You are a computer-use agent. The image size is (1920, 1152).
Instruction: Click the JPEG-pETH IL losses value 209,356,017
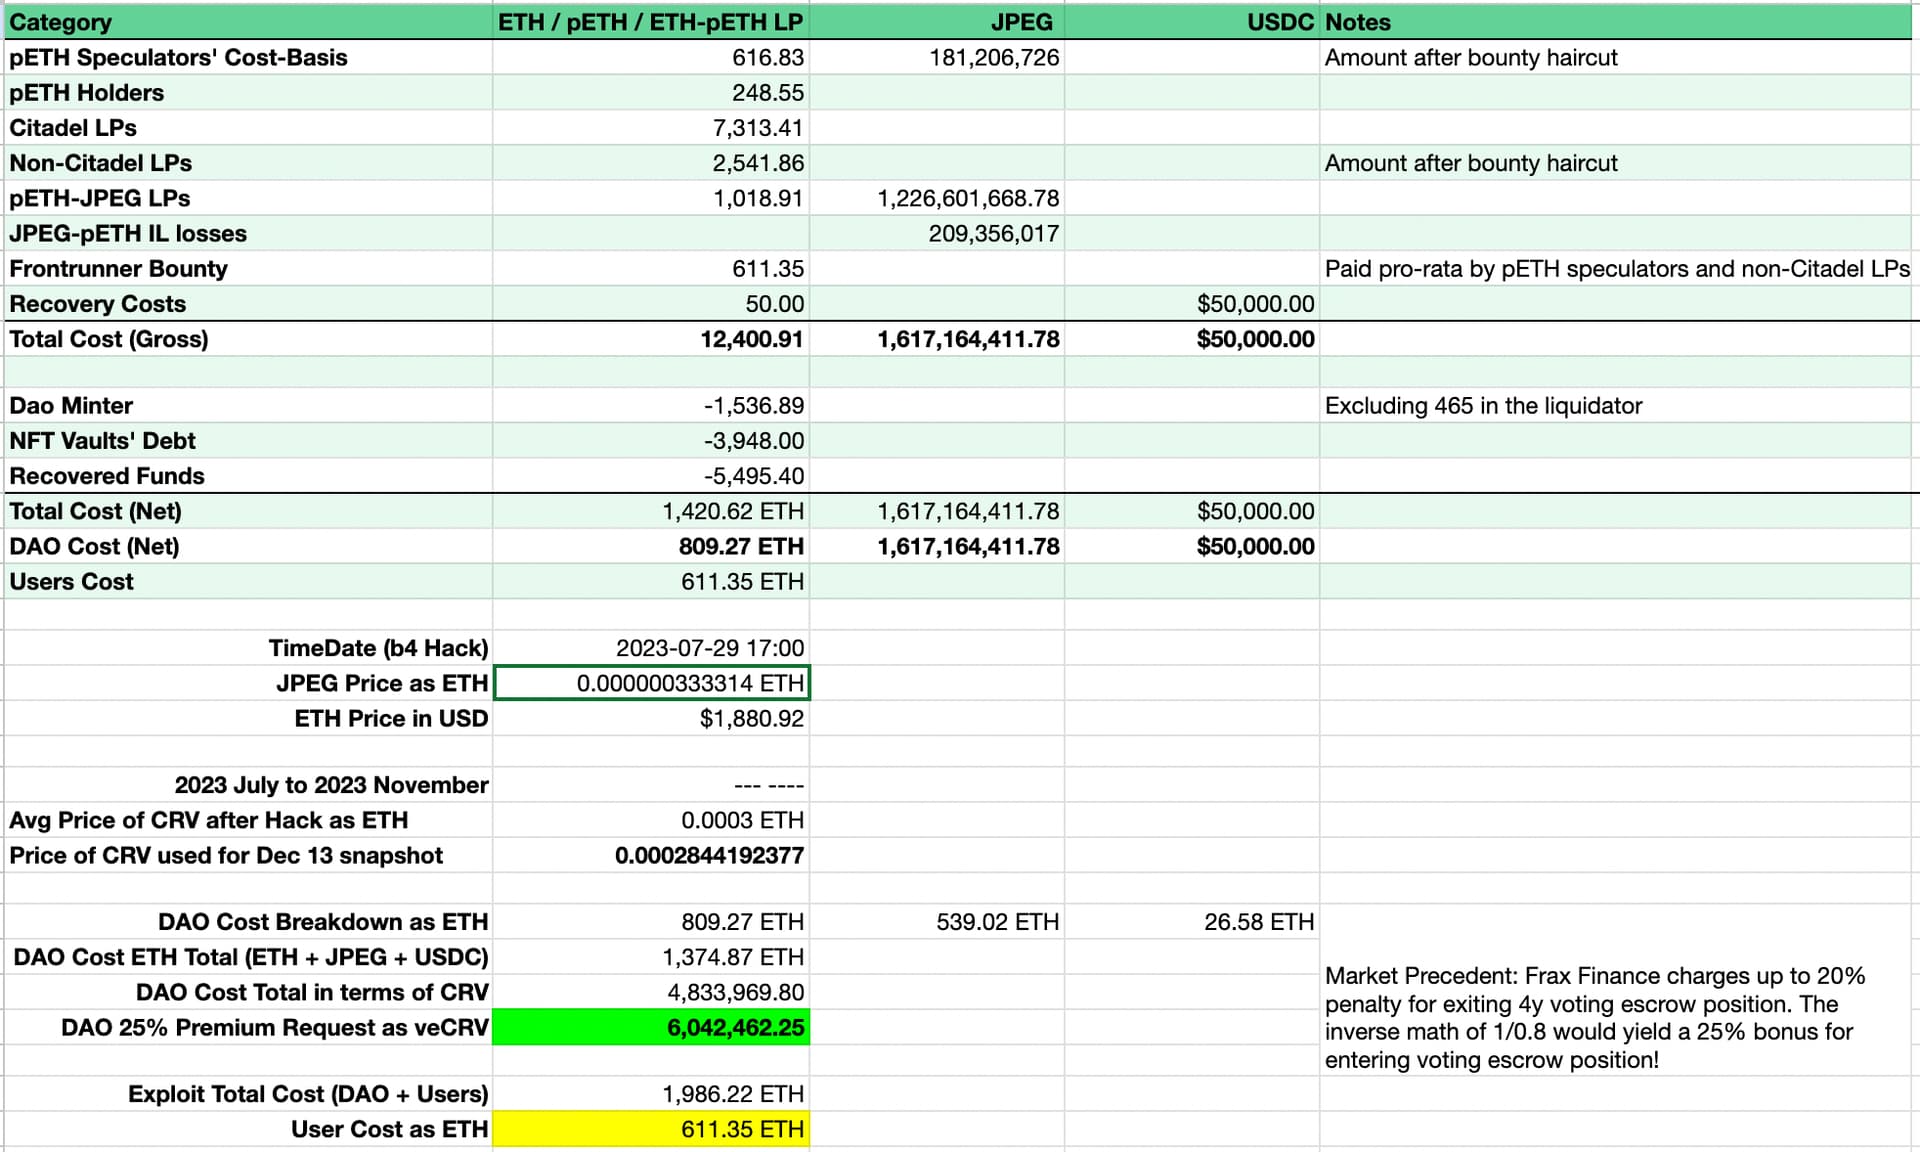936,234
